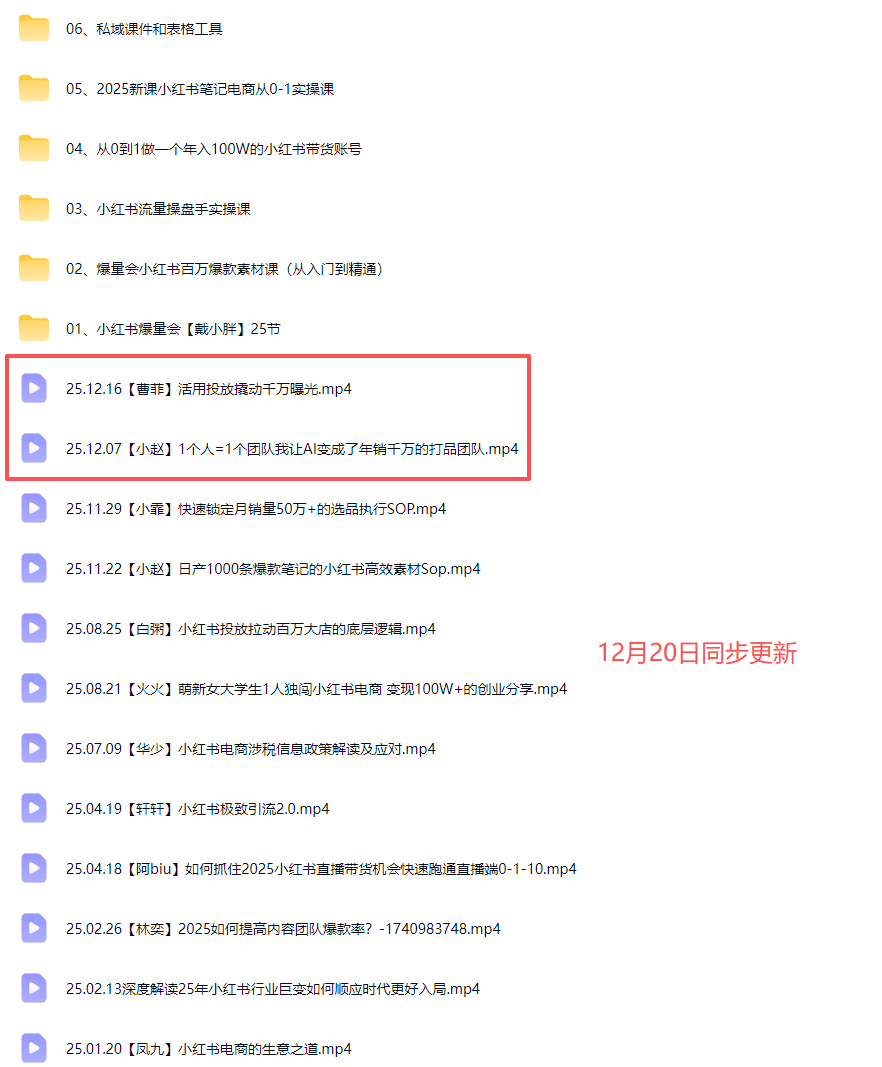This screenshot has height=1067, width=882.
Task: Open file 25.07.09【华少】小红书电商涉税信息.mp4
Action: (250, 749)
